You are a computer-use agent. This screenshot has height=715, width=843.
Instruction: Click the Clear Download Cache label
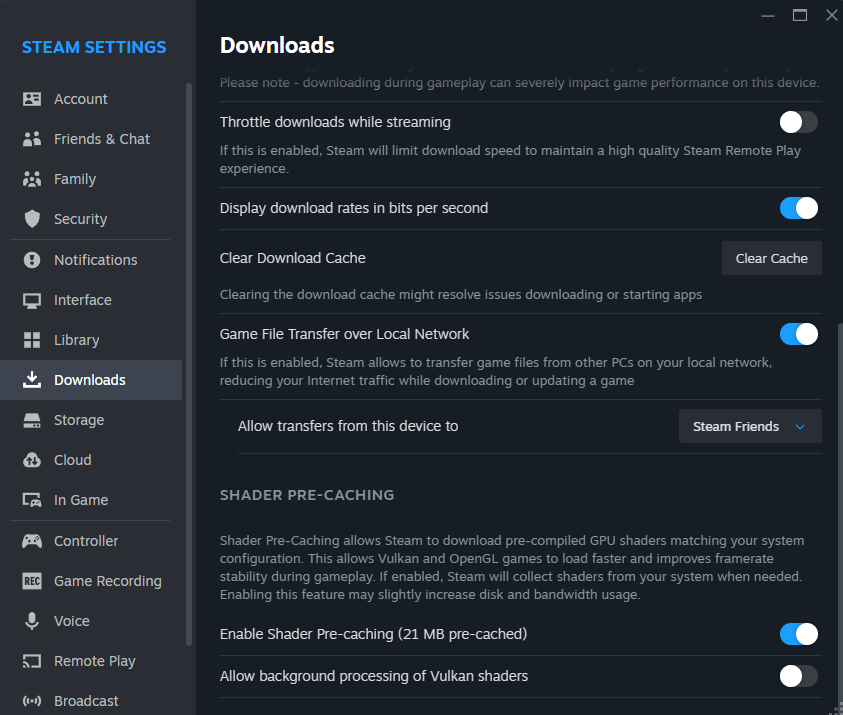[292, 258]
